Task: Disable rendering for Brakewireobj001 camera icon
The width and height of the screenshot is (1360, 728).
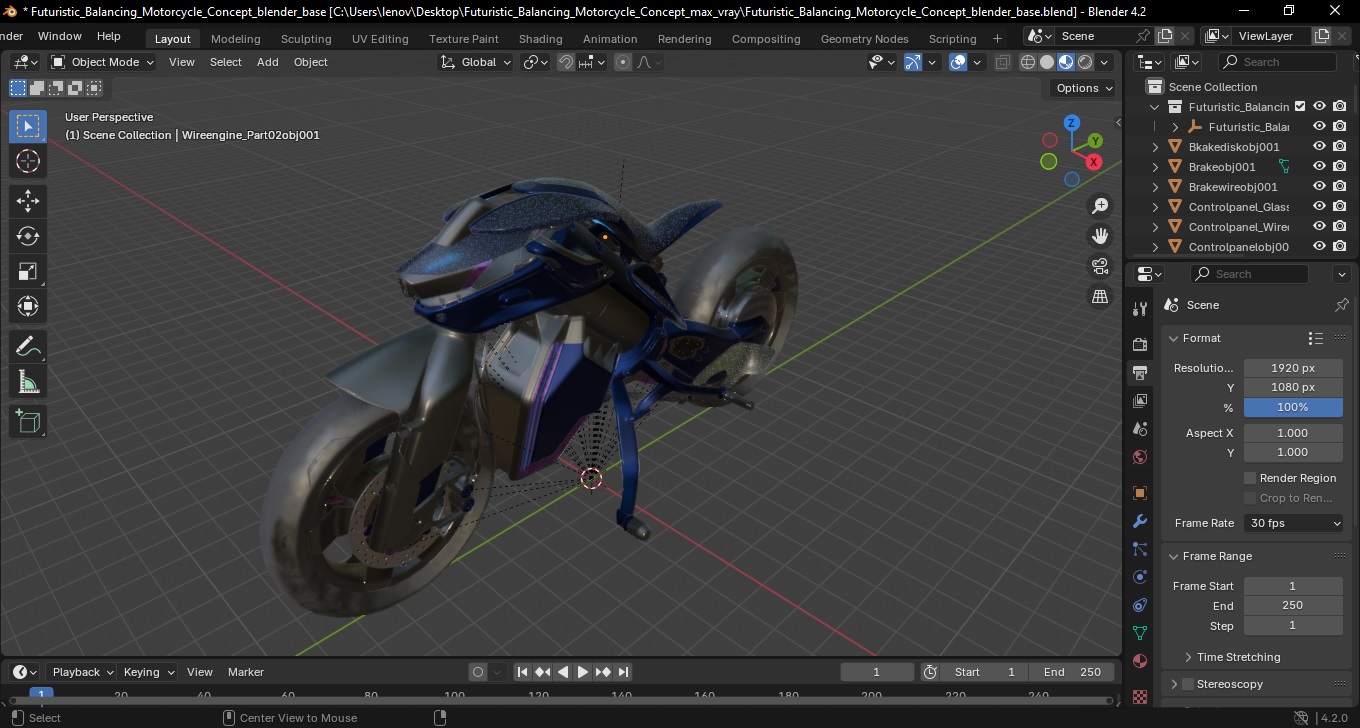Action: (1340, 187)
